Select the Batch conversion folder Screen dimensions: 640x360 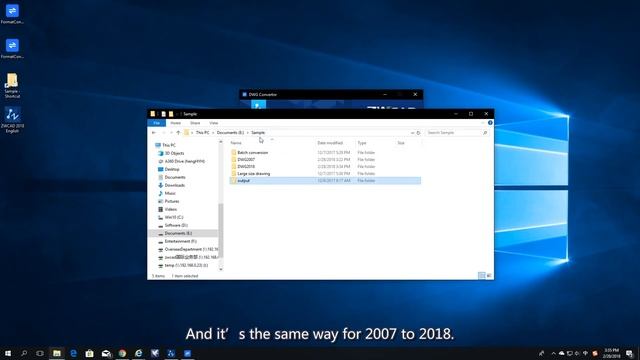tap(252, 153)
